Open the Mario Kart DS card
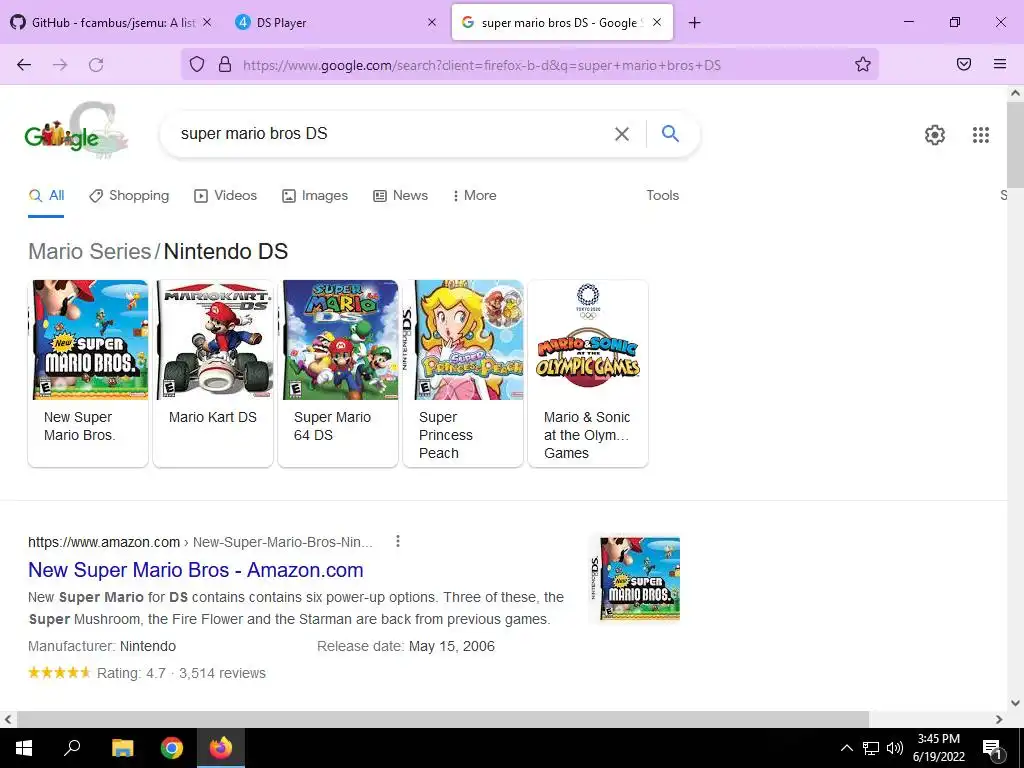The width and height of the screenshot is (1024, 768). pos(213,374)
